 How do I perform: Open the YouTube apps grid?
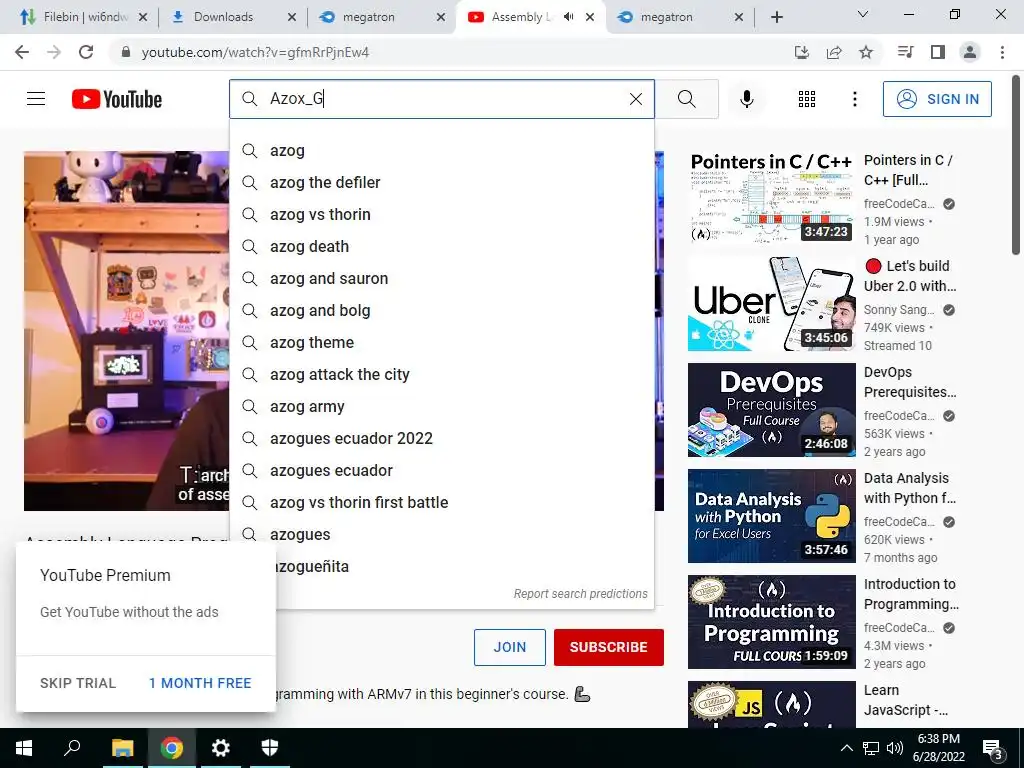tap(807, 99)
